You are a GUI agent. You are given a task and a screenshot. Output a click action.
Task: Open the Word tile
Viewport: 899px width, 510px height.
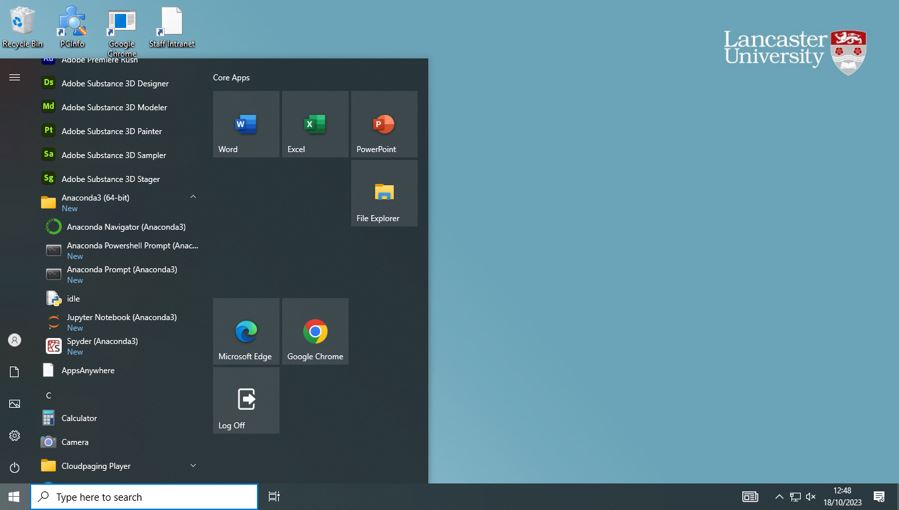coord(246,125)
